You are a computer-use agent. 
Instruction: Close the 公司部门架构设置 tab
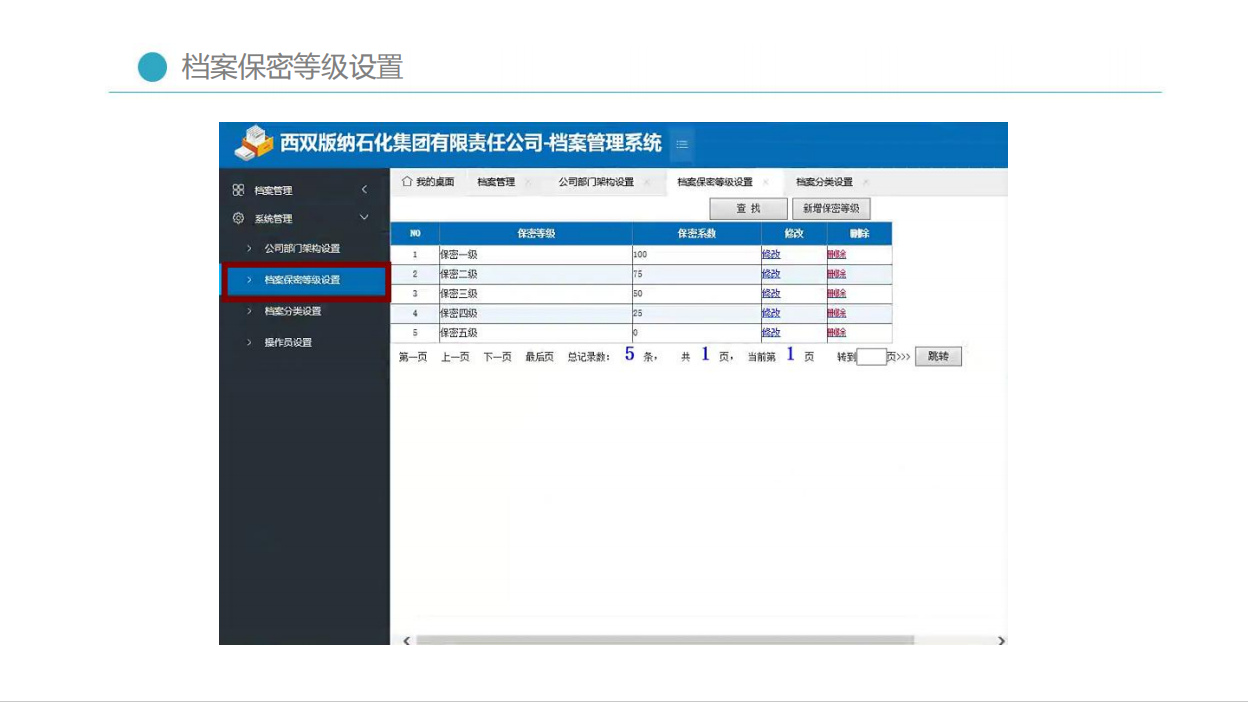click(647, 182)
